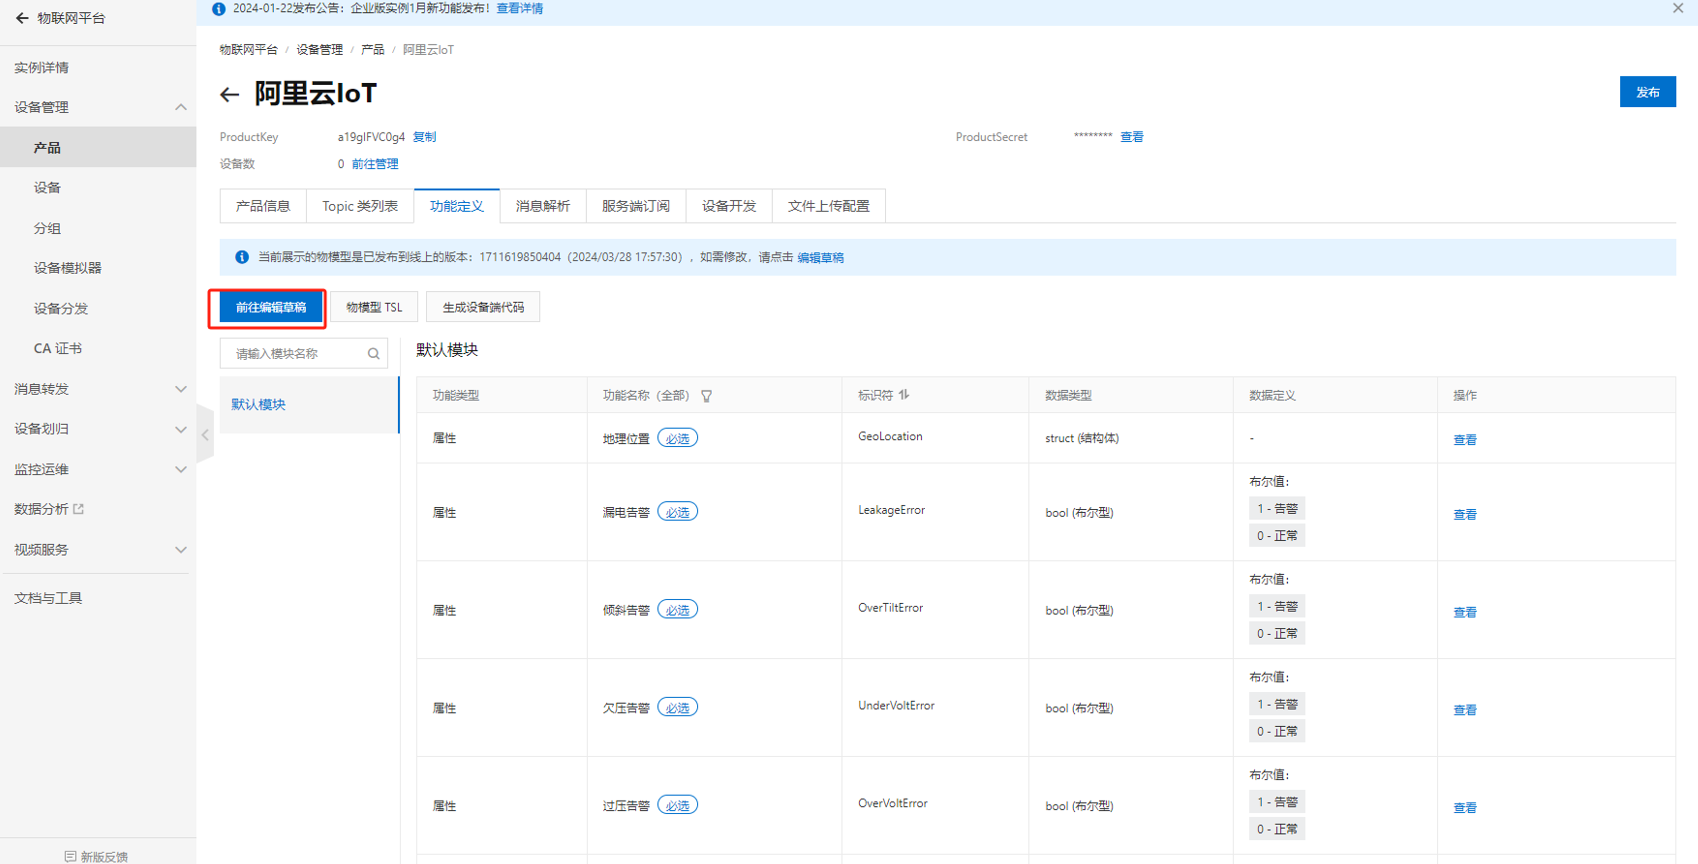Select 产品 in the sidebar

pyautogui.click(x=98, y=148)
